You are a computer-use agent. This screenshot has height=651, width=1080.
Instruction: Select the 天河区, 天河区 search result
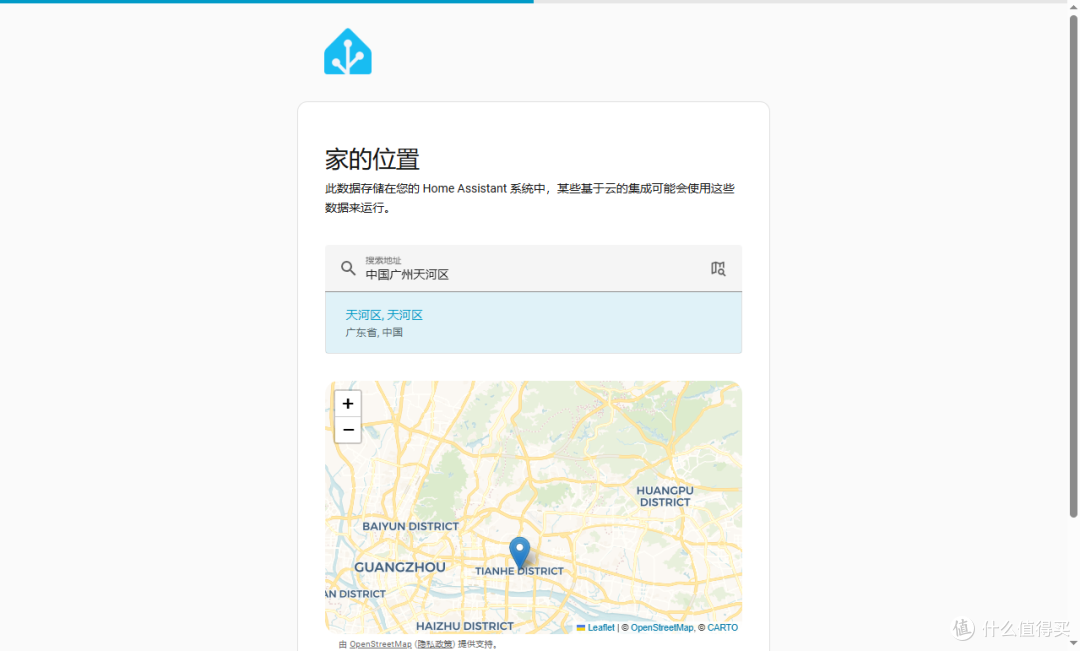(x=533, y=322)
